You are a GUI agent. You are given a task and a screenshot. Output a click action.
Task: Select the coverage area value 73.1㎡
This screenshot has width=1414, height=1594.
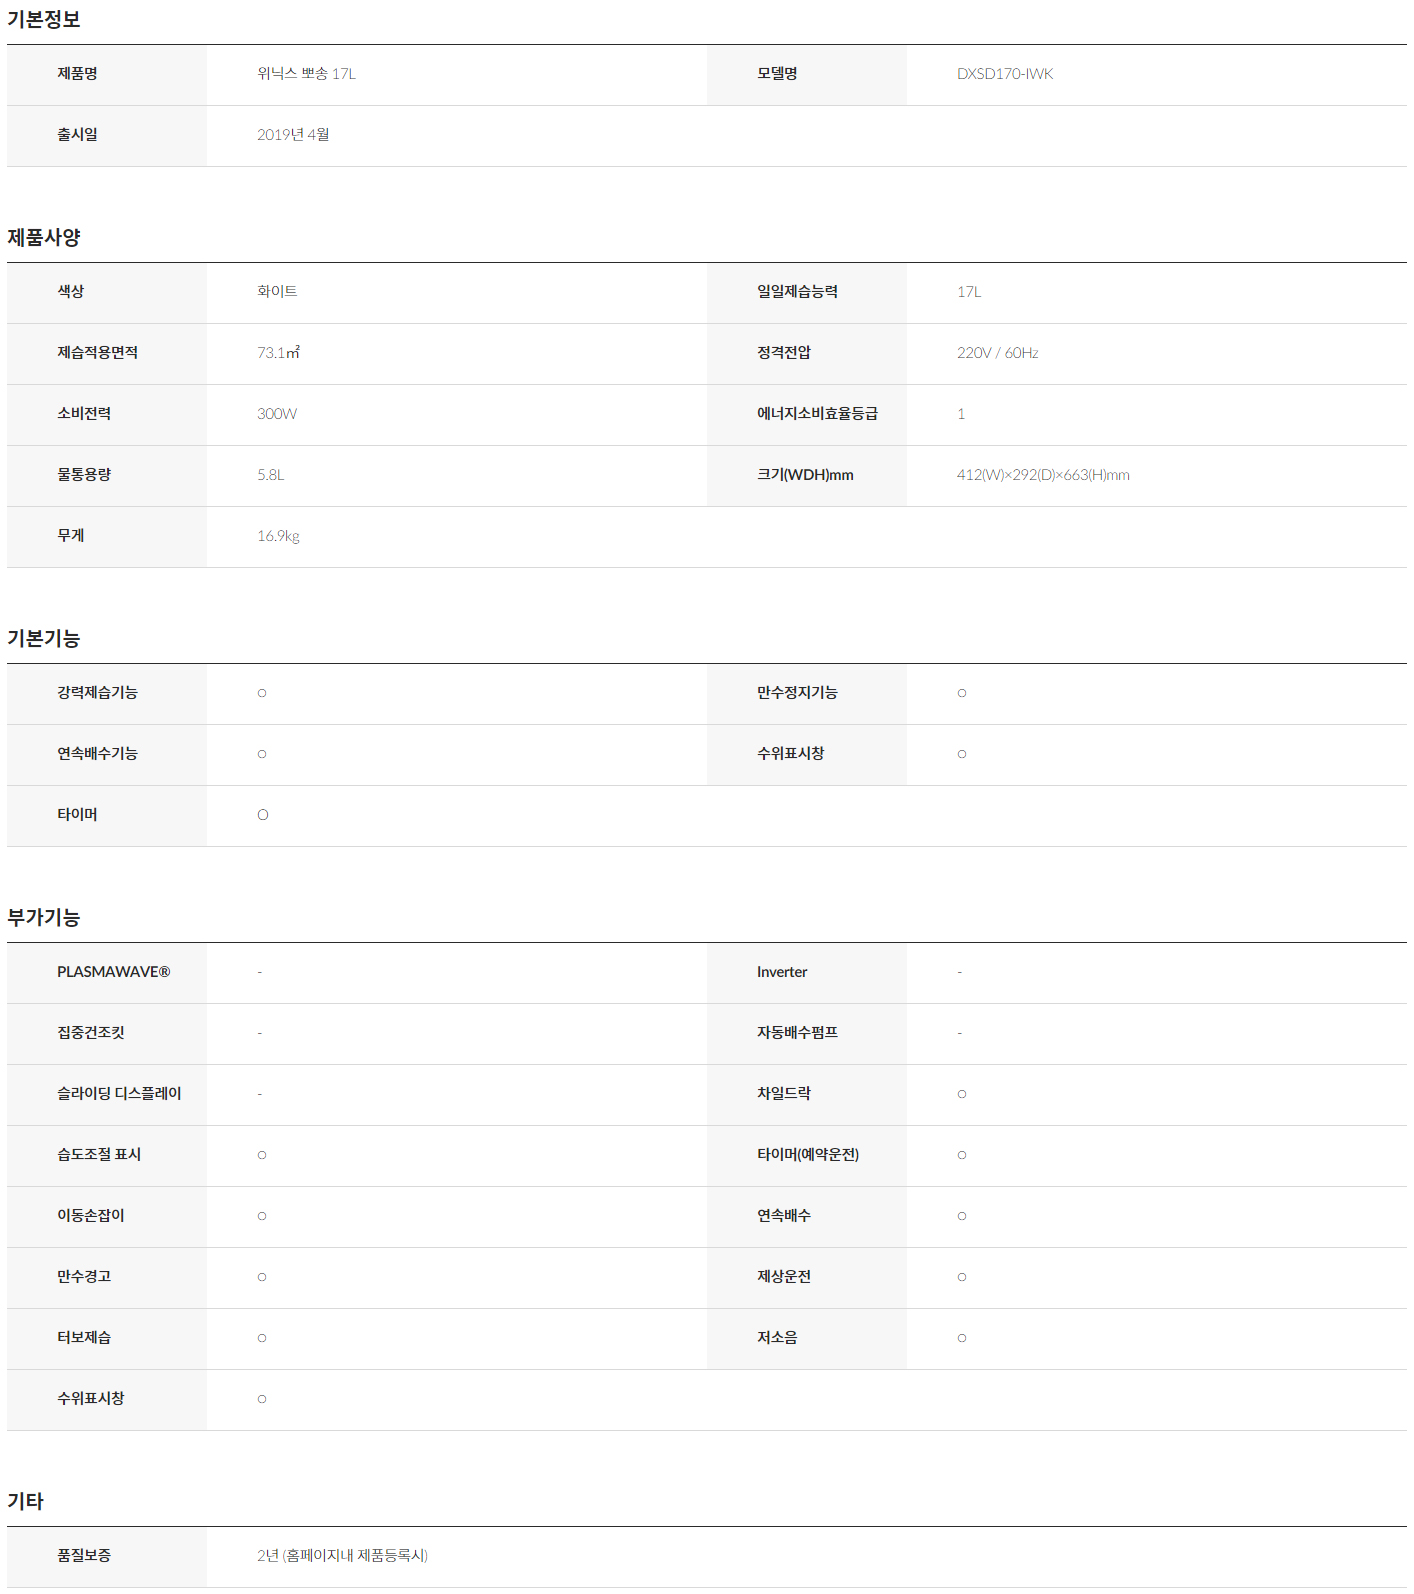point(278,353)
